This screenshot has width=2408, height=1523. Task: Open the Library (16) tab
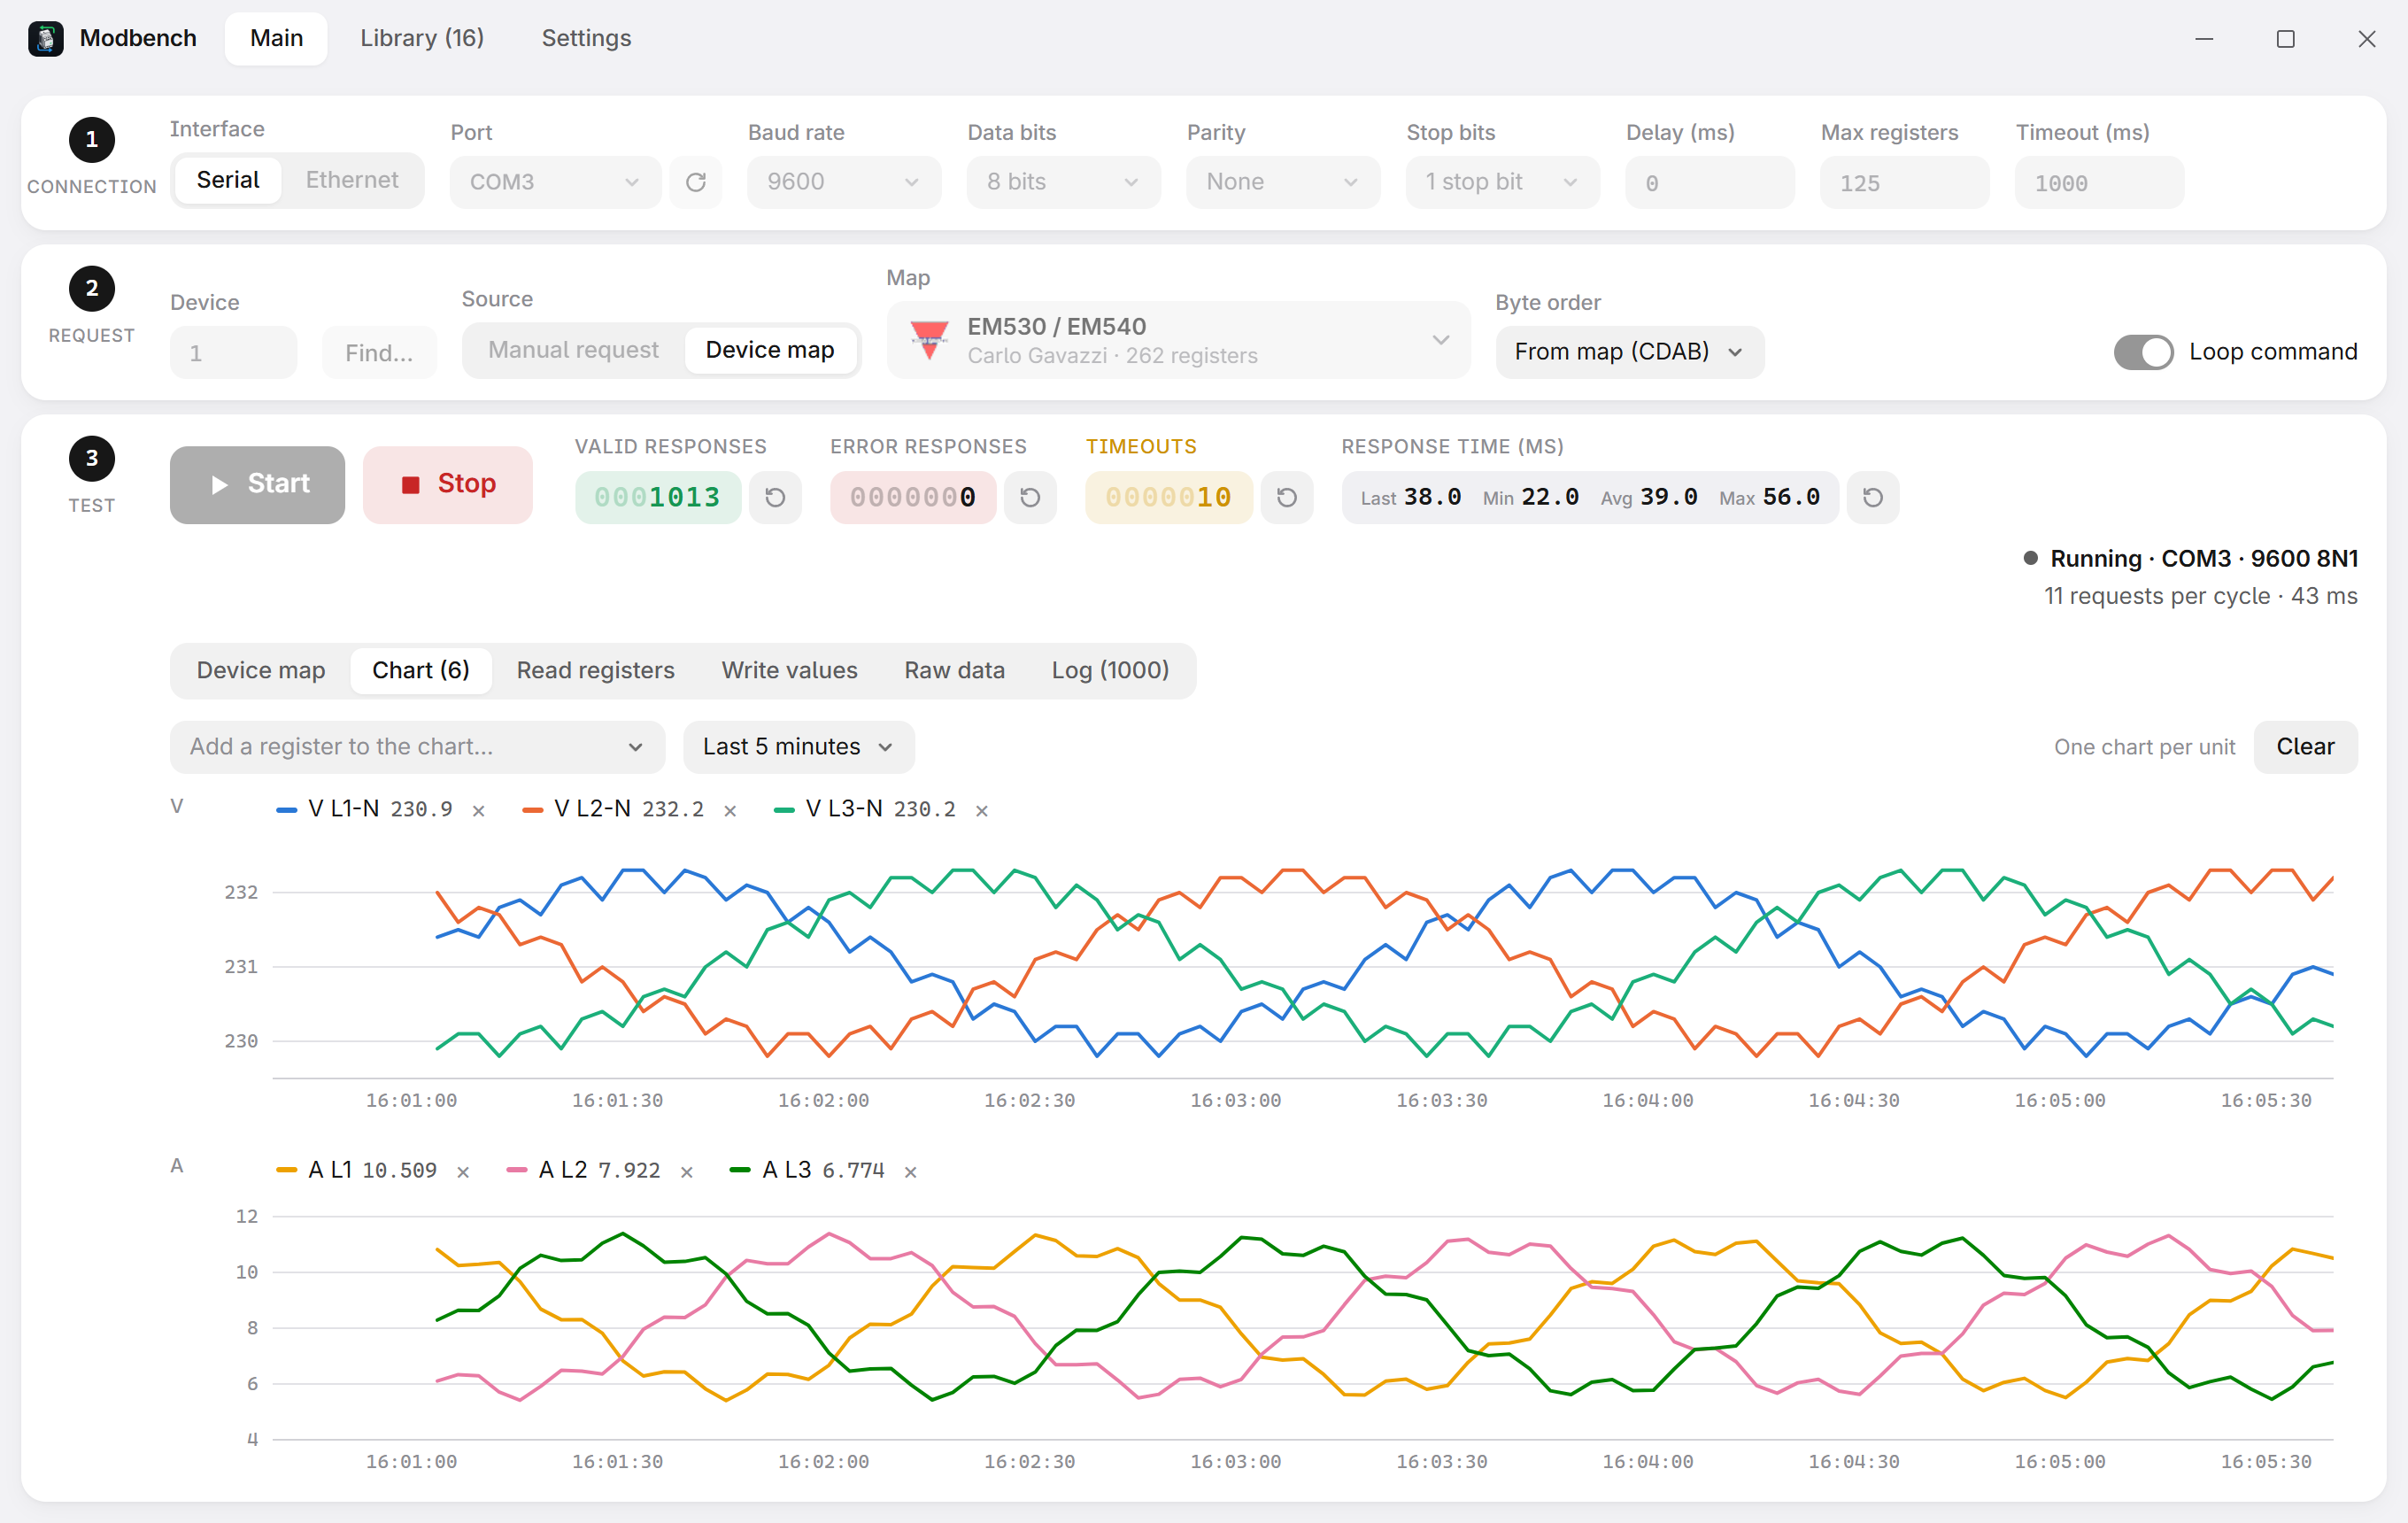pyautogui.click(x=422, y=38)
